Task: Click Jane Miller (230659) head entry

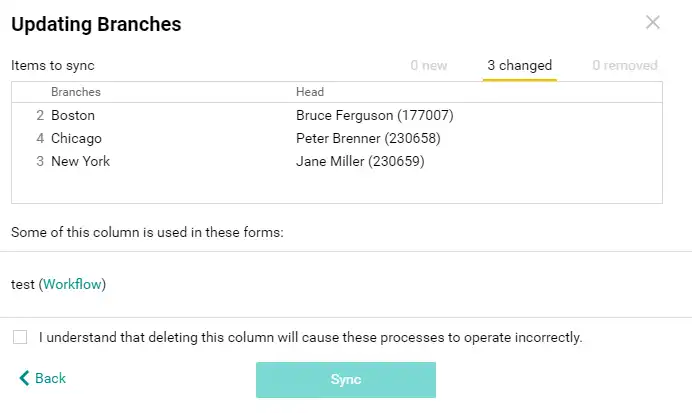Action: pos(360,161)
